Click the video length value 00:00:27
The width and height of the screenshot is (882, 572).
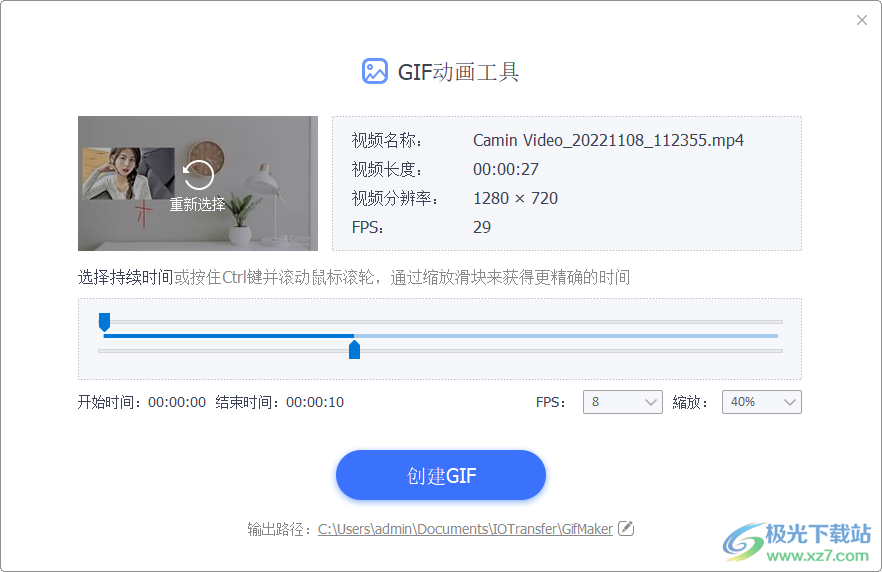[506, 169]
